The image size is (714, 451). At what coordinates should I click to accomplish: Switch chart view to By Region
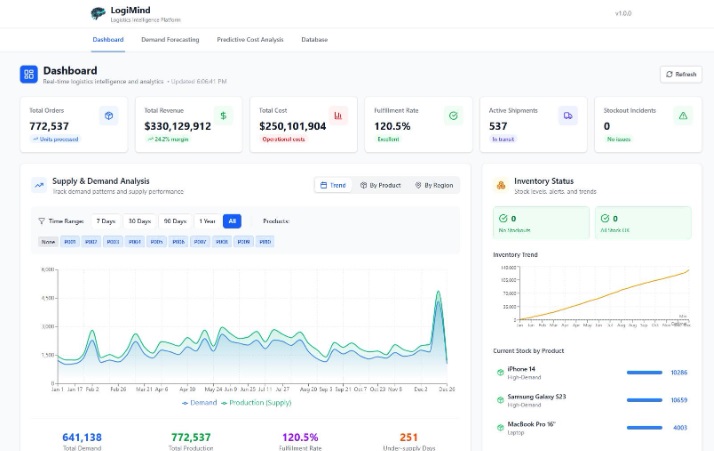[x=434, y=185]
